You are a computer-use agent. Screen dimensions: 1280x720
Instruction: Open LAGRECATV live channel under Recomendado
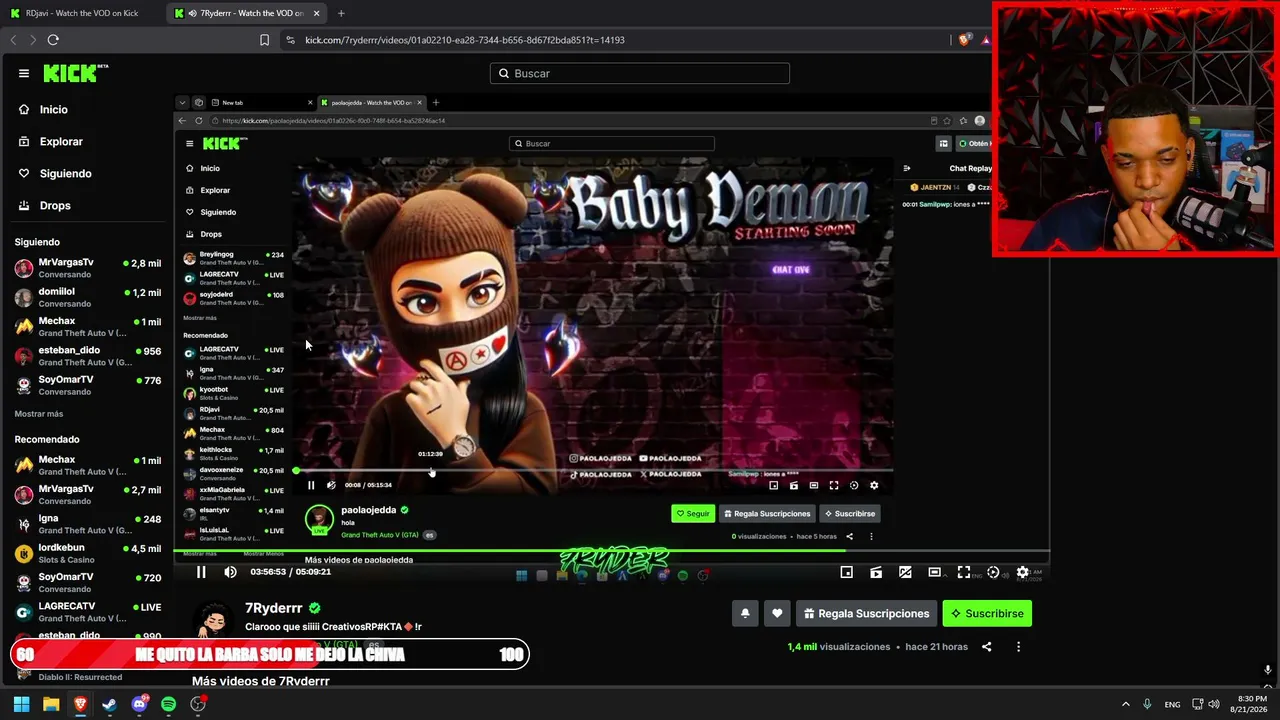tap(88, 612)
